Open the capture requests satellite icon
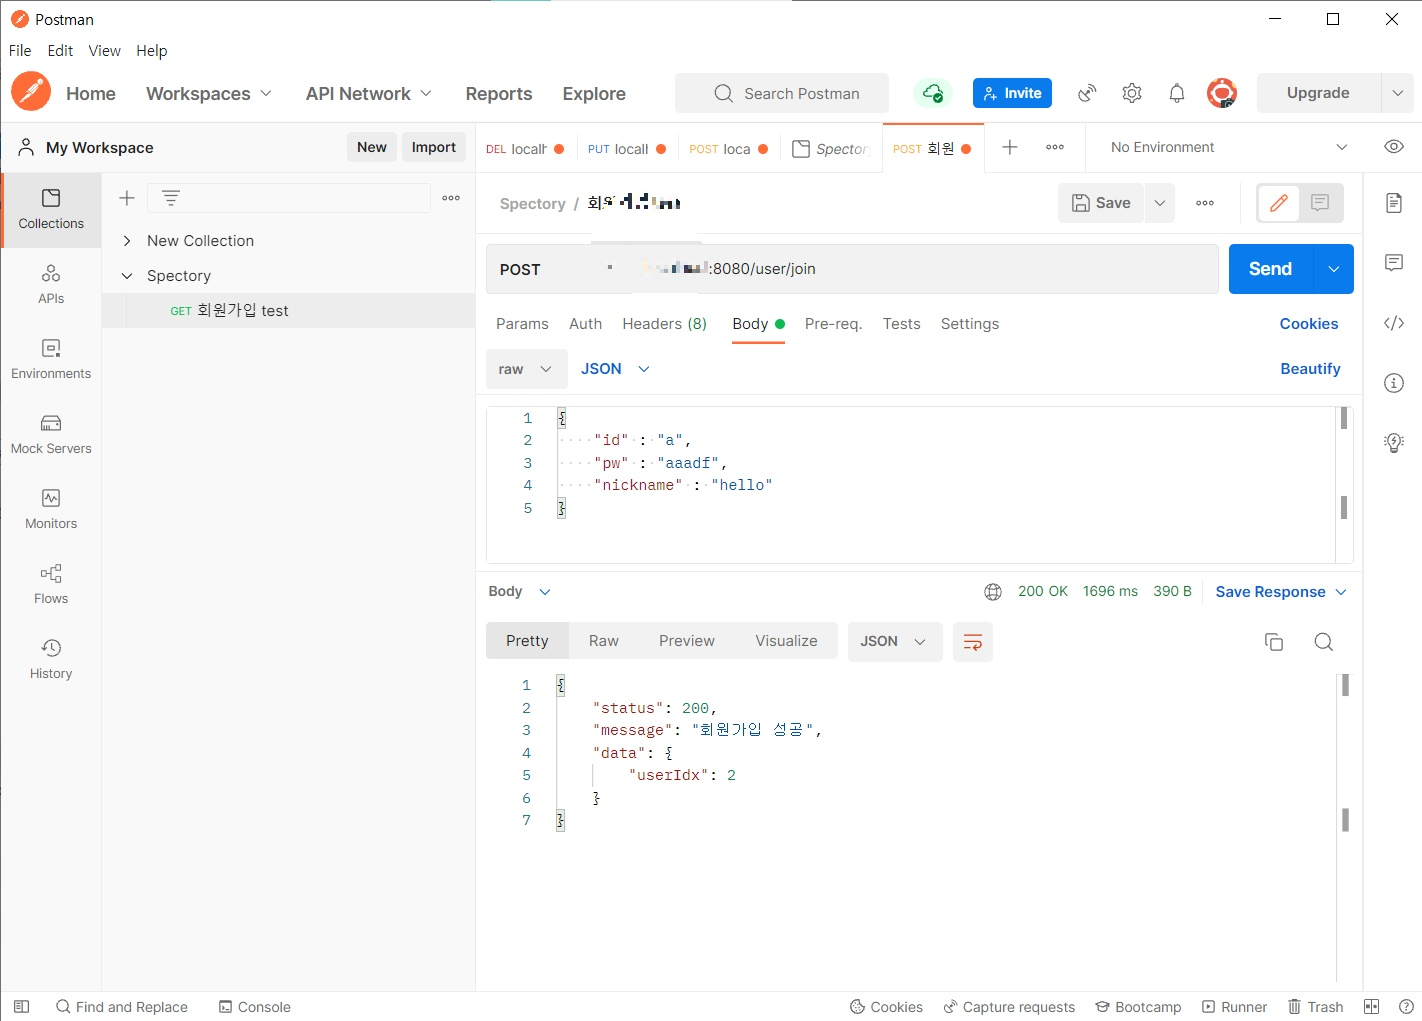This screenshot has height=1021, width=1422. [x=1087, y=93]
